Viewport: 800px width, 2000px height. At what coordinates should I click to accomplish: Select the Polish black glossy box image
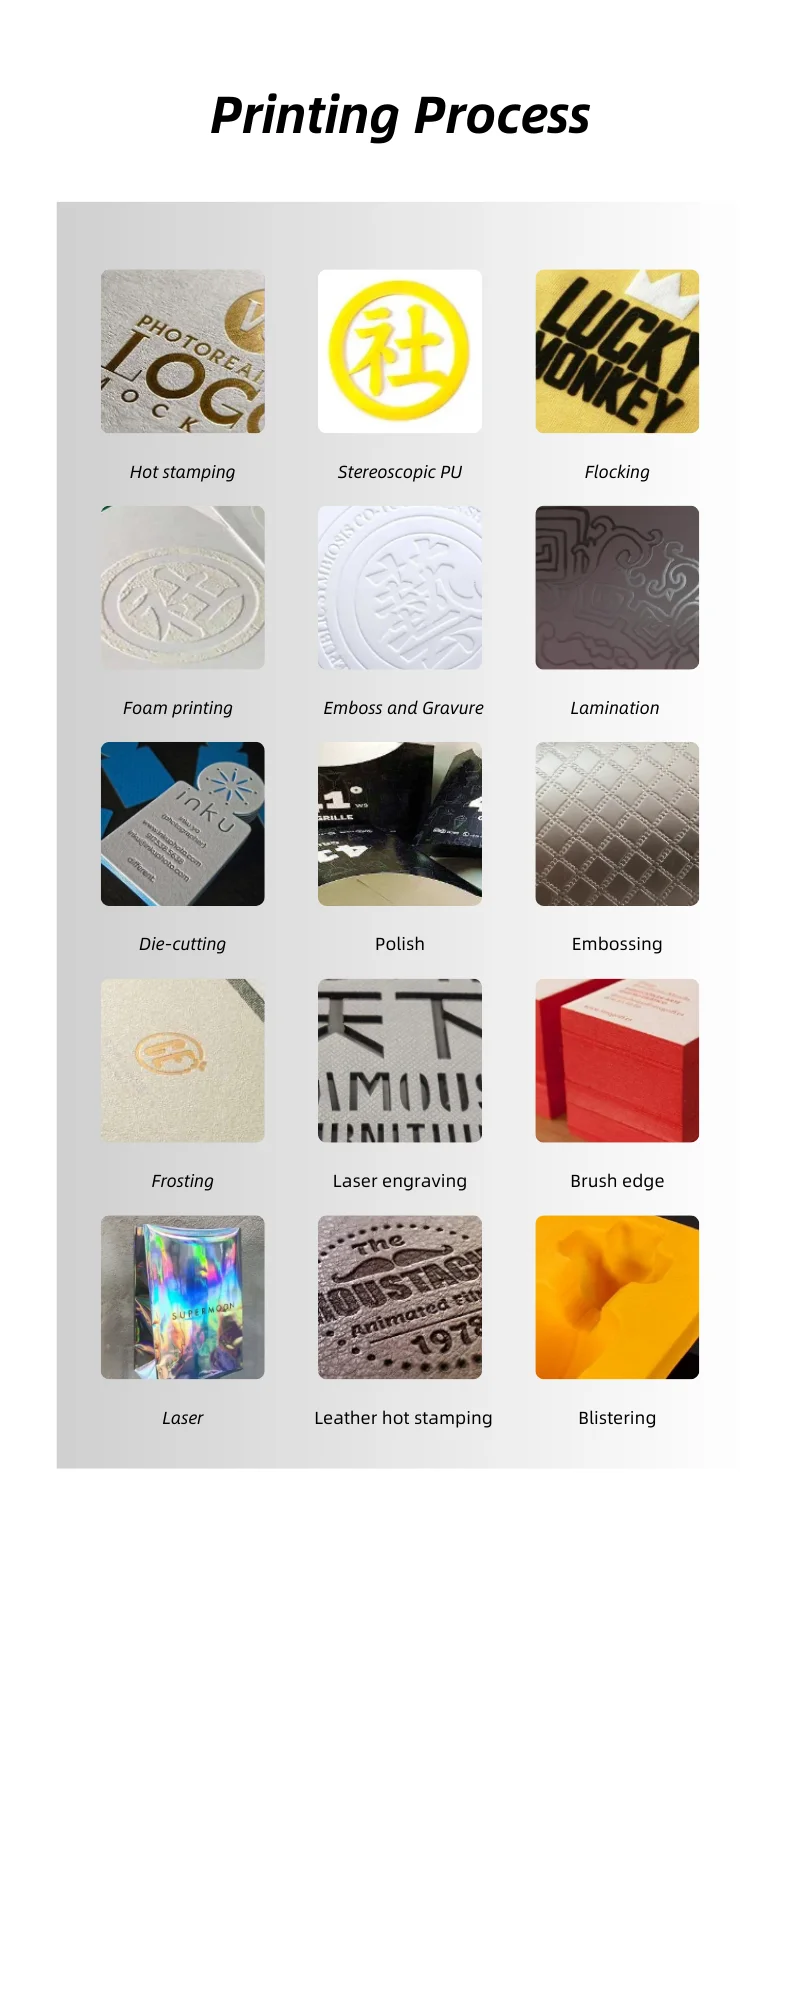[x=400, y=824]
